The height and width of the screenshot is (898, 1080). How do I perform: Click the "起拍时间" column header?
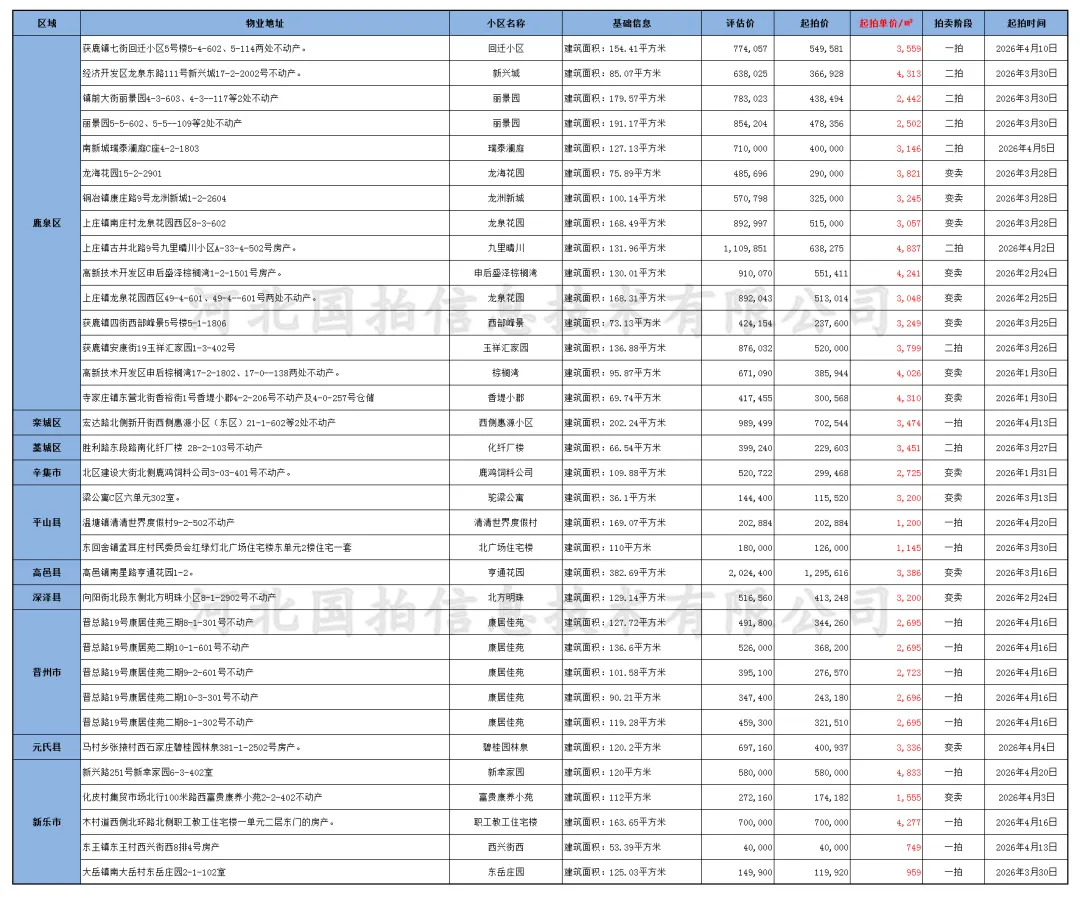pos(1026,23)
